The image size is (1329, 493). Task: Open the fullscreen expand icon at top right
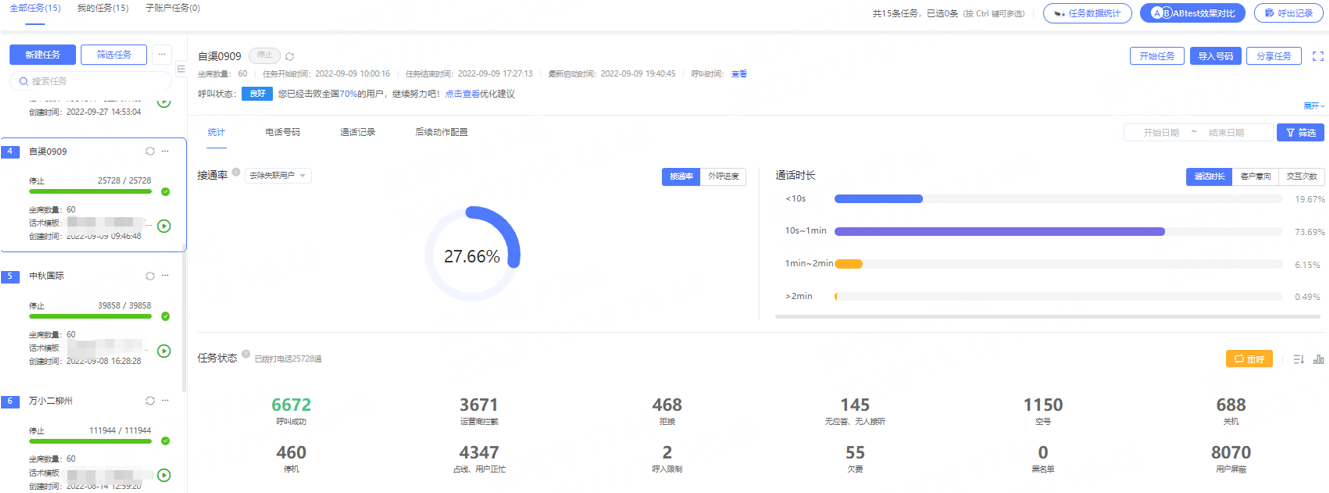[x=1317, y=56]
